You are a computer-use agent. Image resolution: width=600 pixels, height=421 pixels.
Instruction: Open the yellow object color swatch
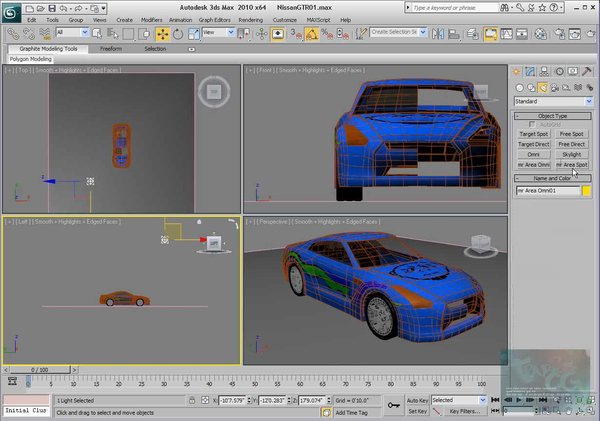pyautogui.click(x=586, y=191)
